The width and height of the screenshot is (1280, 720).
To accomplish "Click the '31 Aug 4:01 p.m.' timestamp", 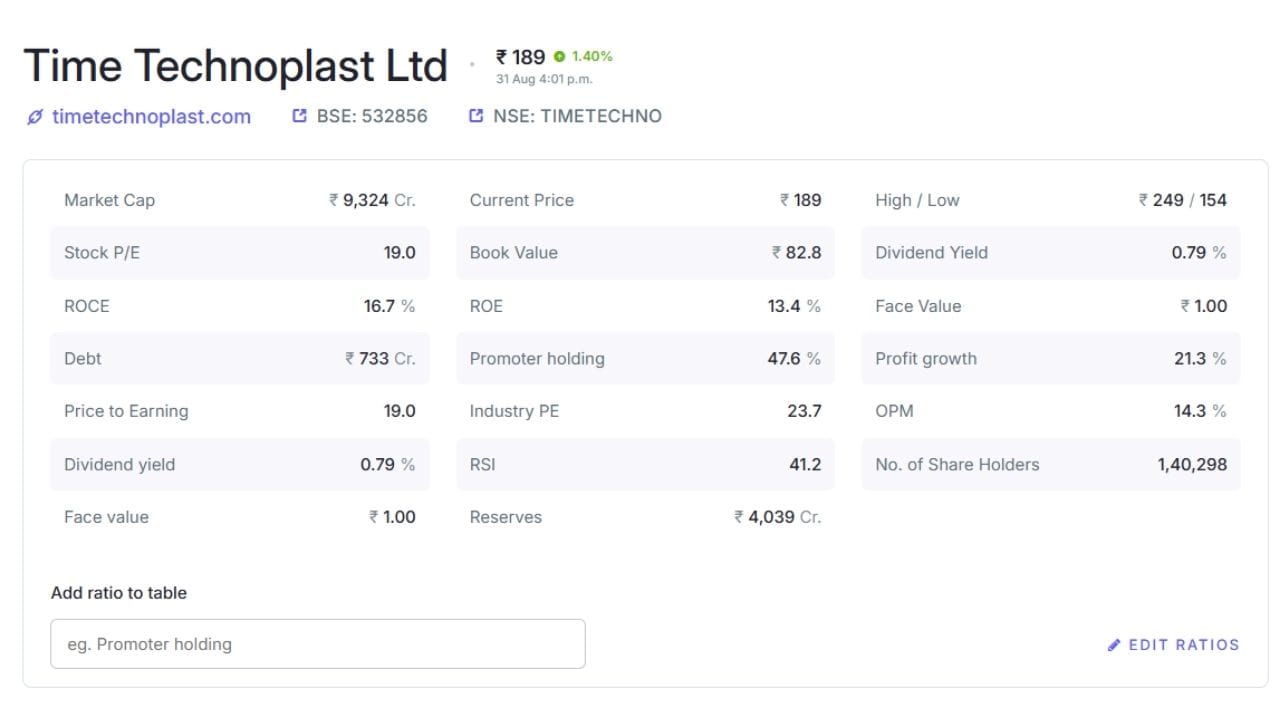I will tap(544, 80).
